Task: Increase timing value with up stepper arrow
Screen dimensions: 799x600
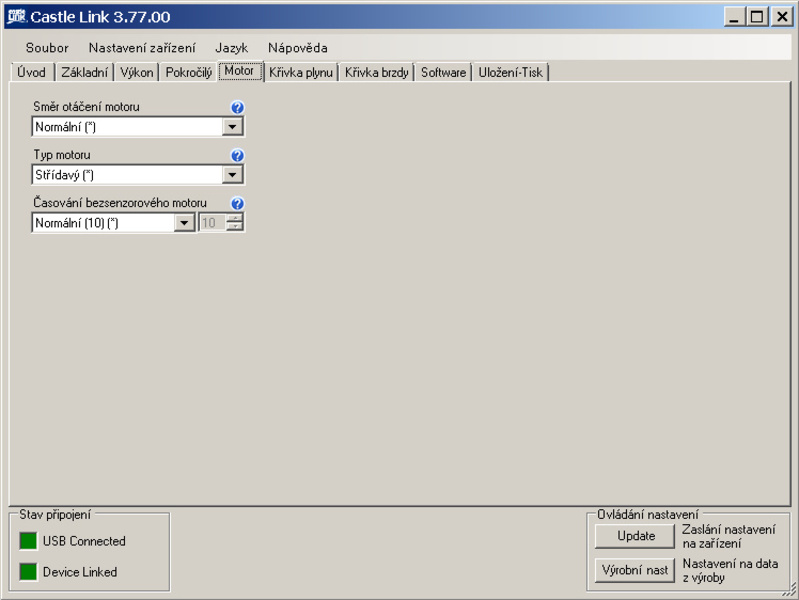Action: 234,218
